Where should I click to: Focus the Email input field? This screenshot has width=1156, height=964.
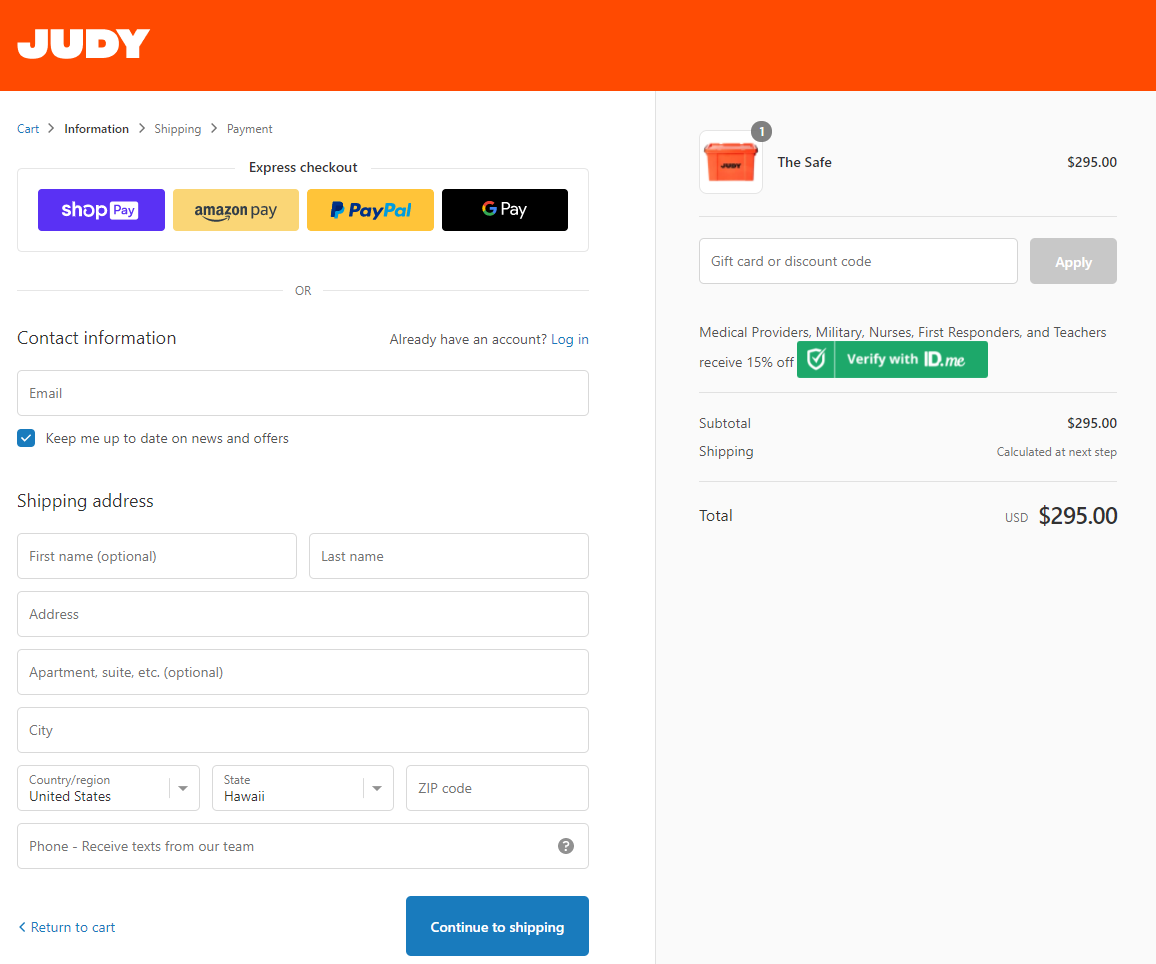[x=303, y=393]
